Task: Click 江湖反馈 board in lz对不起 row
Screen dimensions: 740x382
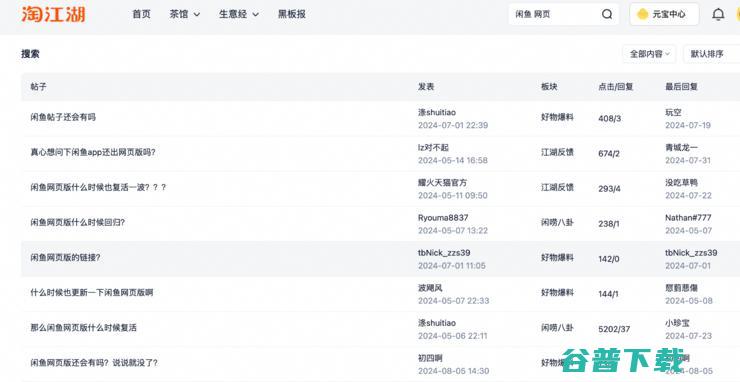Action: click(x=557, y=152)
